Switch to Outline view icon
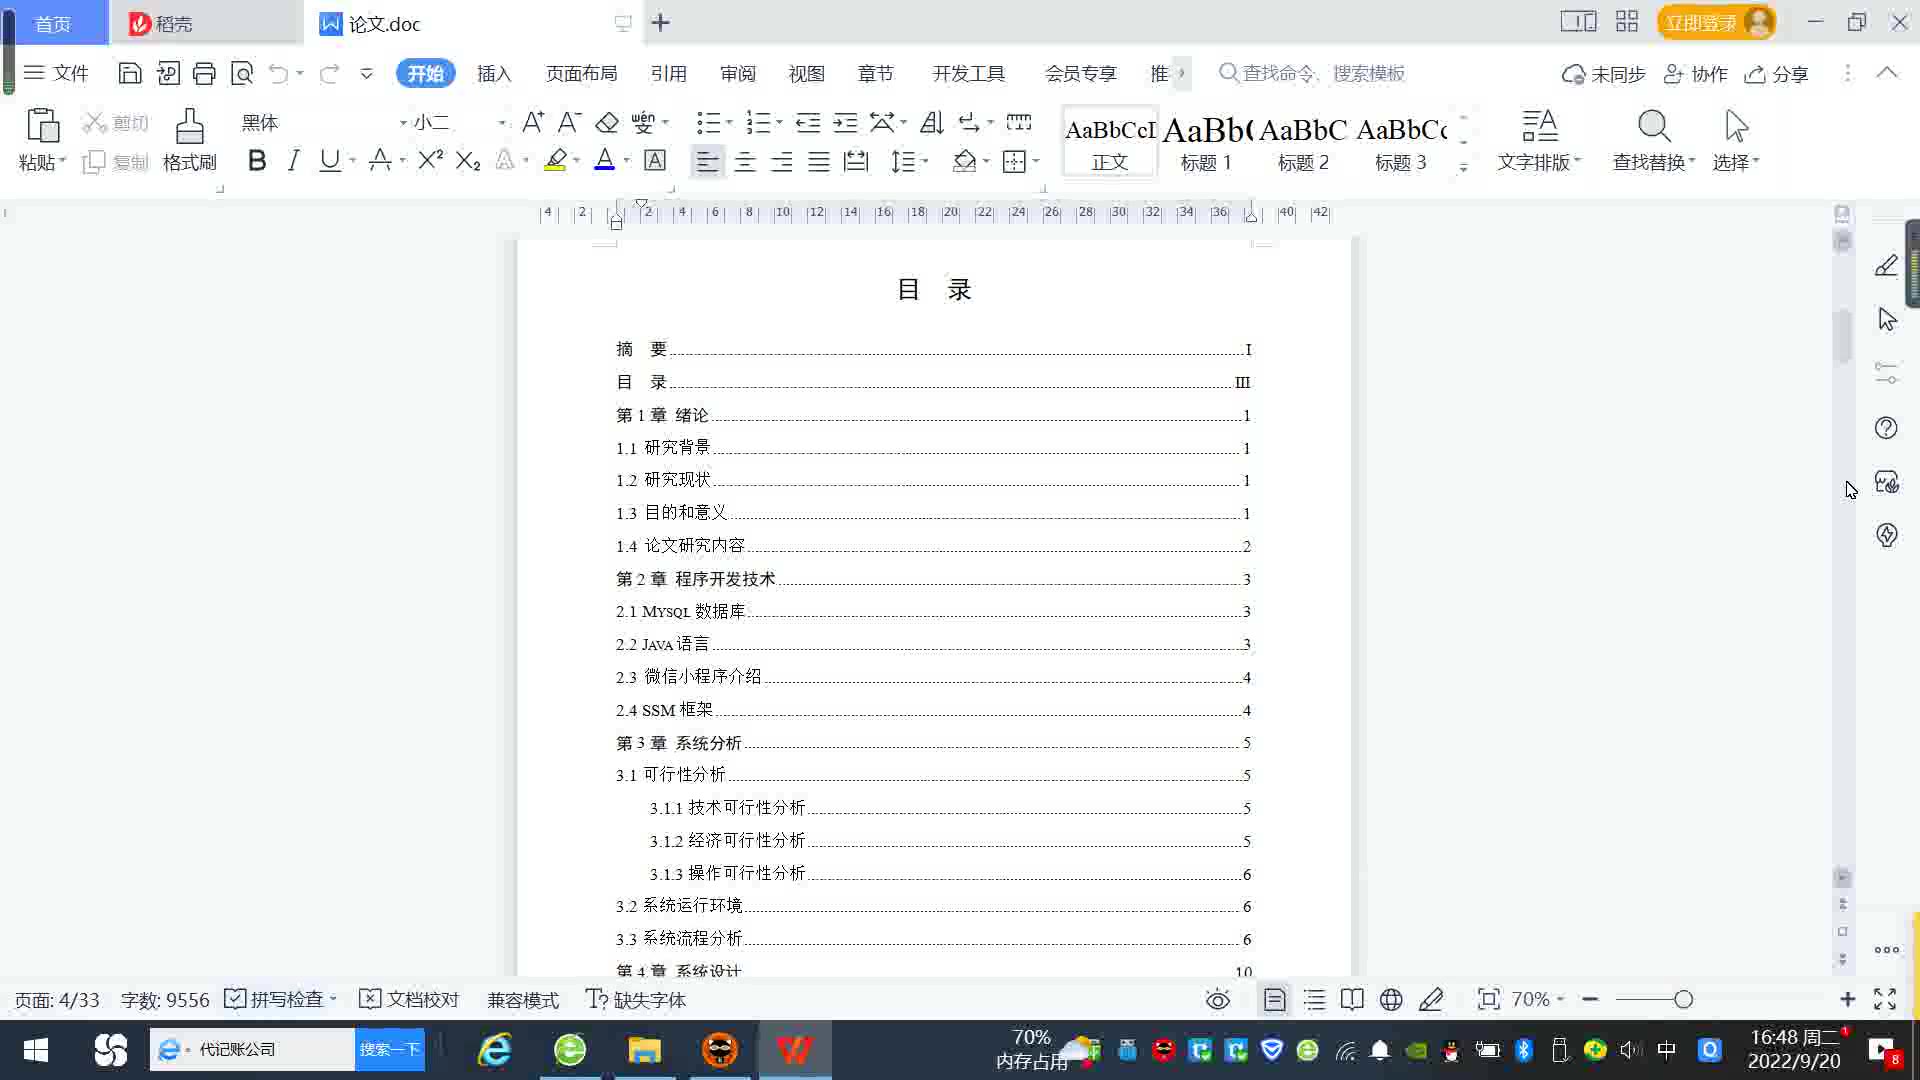The image size is (1920, 1080). (x=1314, y=999)
